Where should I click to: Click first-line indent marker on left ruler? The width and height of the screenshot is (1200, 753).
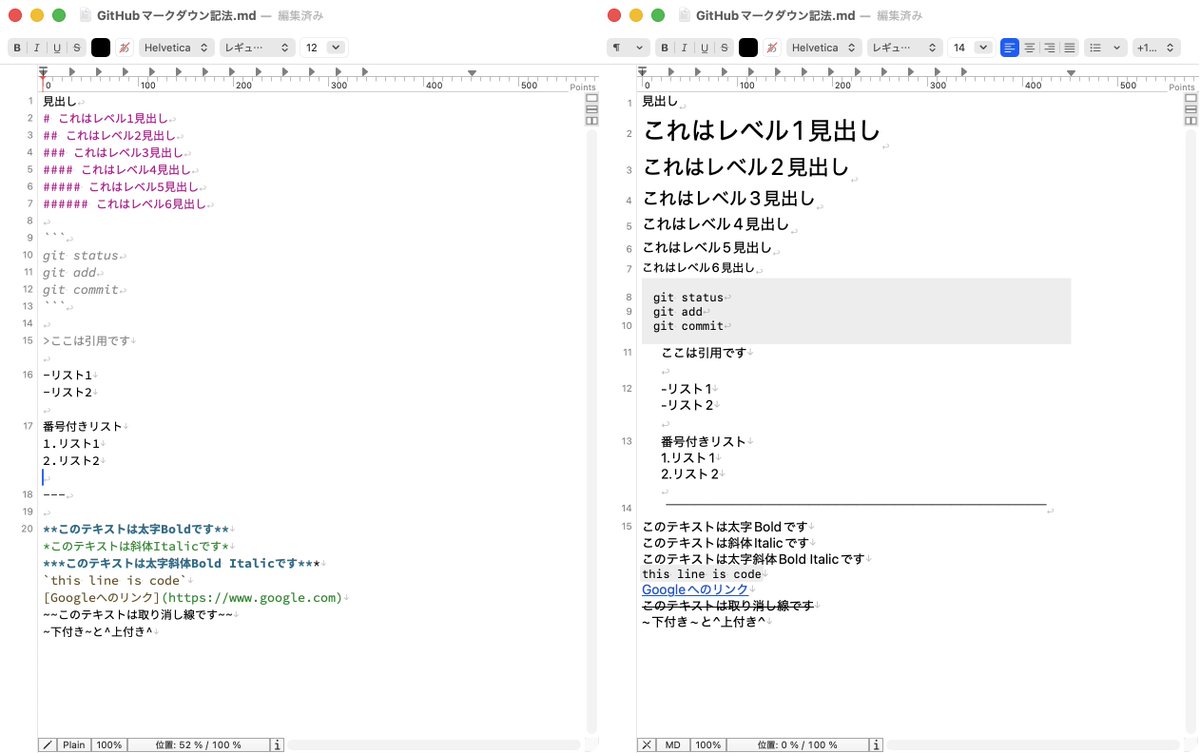tap(43, 72)
